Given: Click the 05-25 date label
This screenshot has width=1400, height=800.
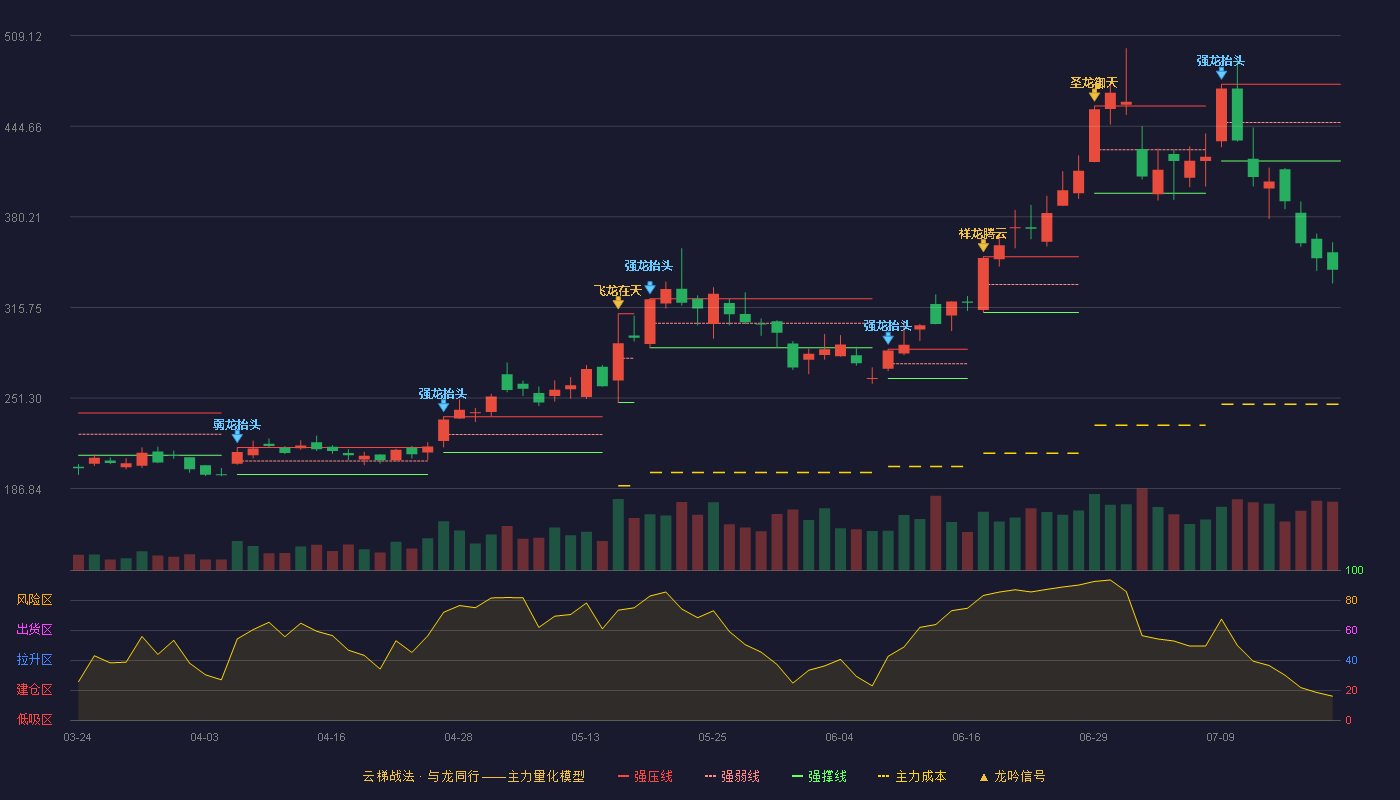Looking at the screenshot, I should point(713,737).
